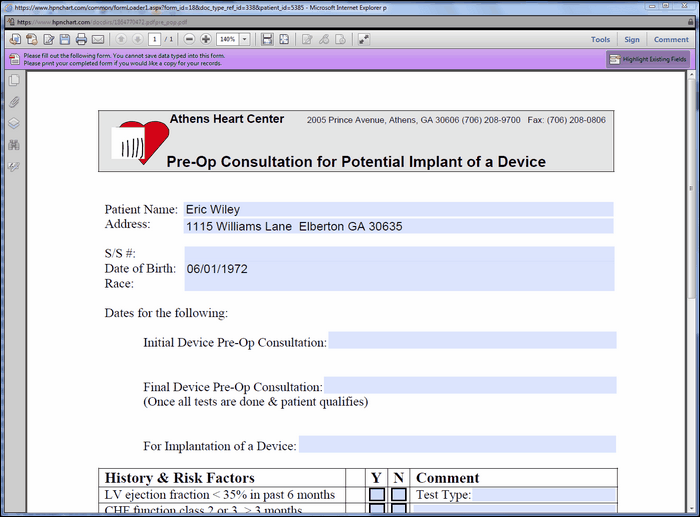The height and width of the screenshot is (517, 700).
Task: Toggle read mode expand-arrows icon
Action: pyautogui.click(x=364, y=39)
